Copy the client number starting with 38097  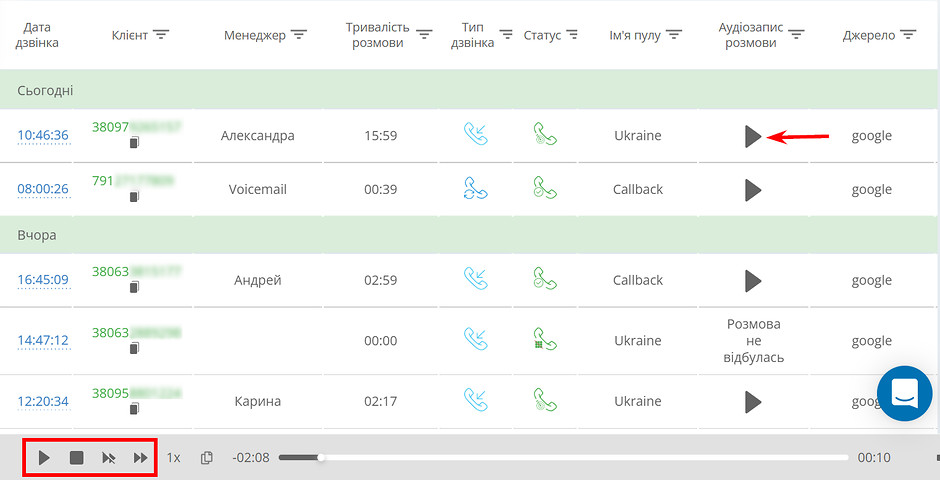click(134, 143)
